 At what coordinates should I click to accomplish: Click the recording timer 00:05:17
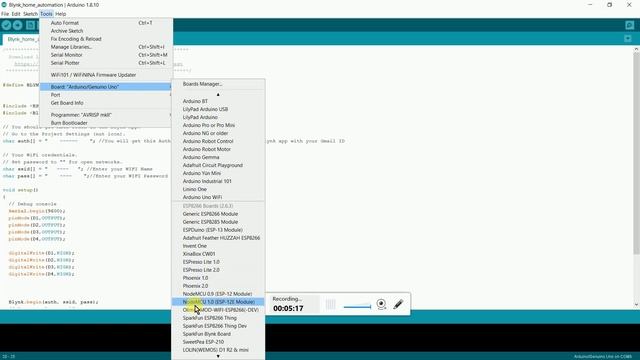point(288,309)
